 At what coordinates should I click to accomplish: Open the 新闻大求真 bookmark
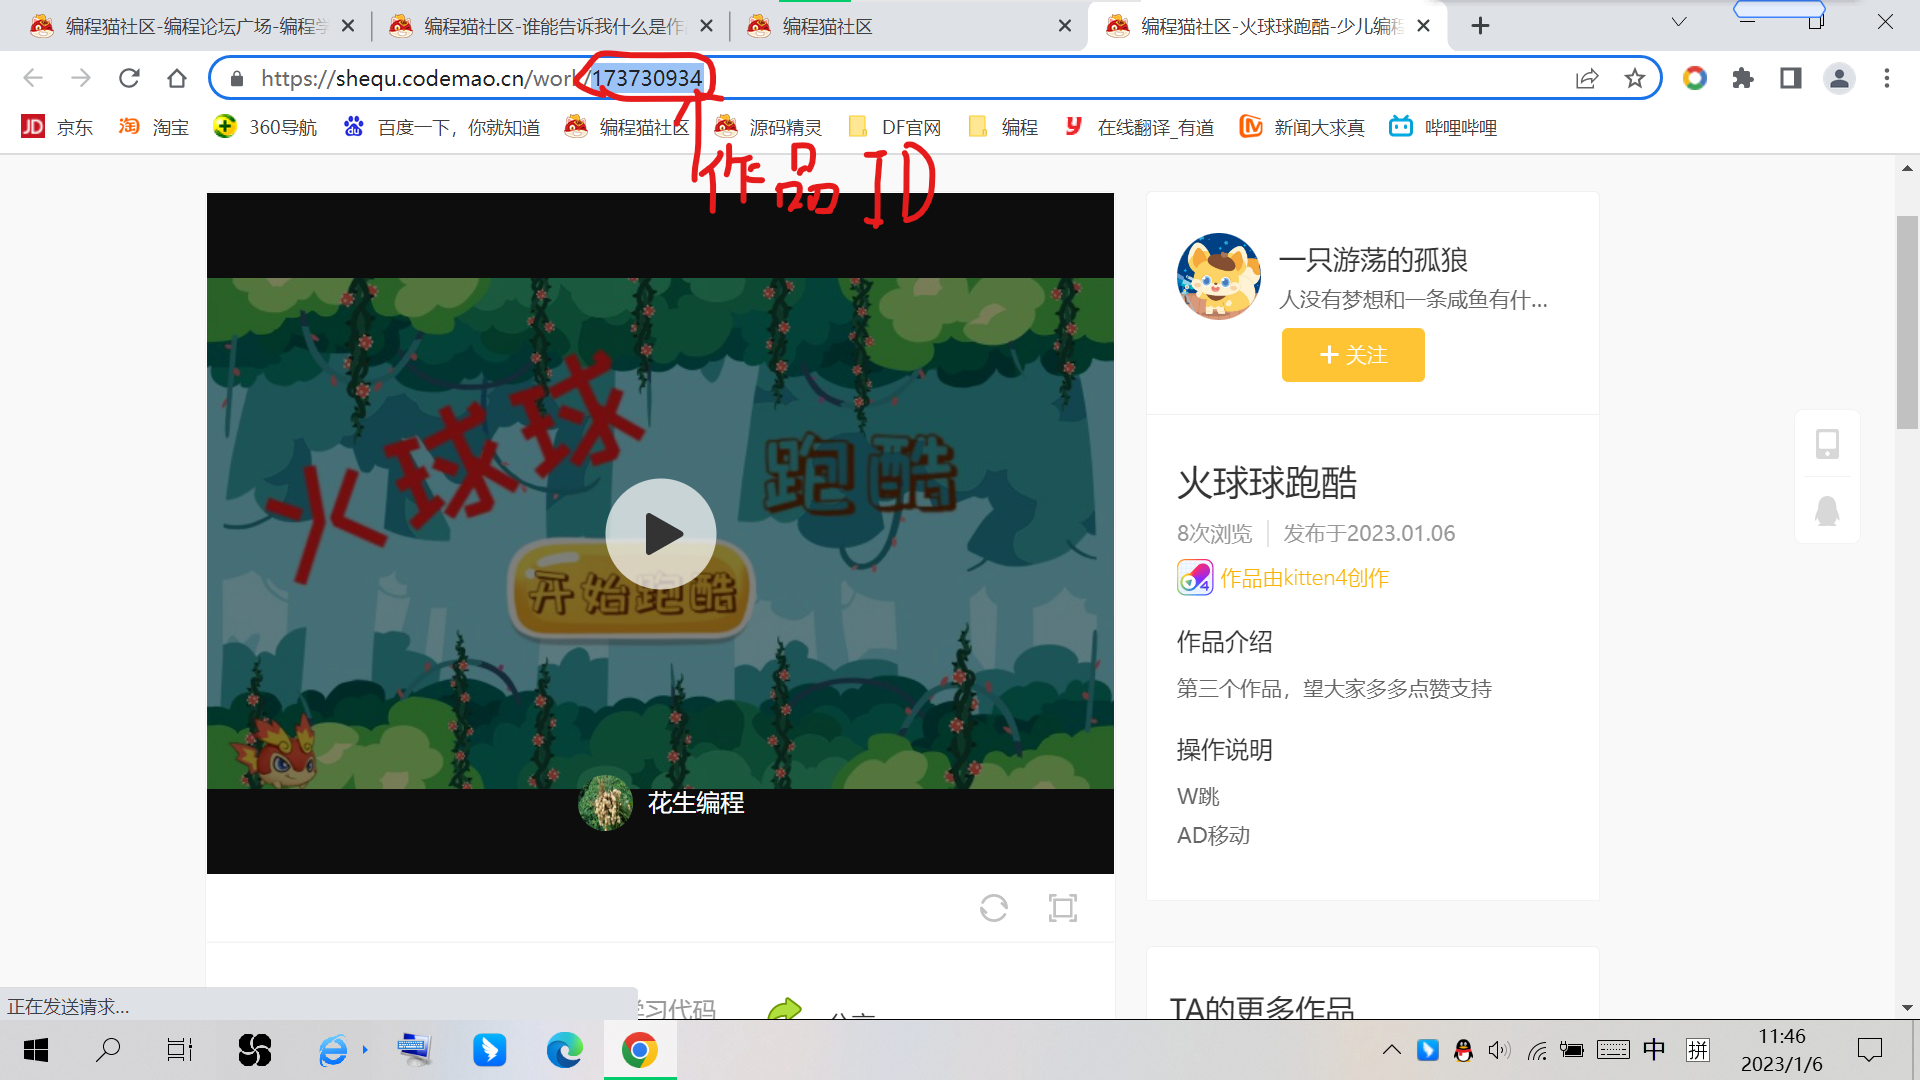tap(1302, 127)
